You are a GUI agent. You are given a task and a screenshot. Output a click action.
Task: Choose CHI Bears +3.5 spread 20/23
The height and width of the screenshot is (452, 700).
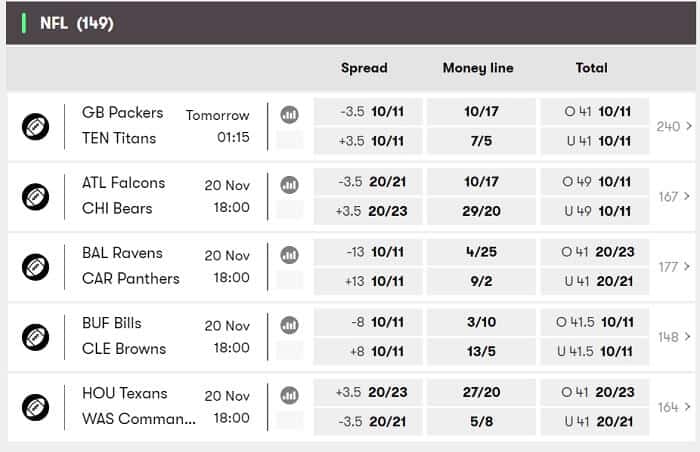click(x=368, y=211)
